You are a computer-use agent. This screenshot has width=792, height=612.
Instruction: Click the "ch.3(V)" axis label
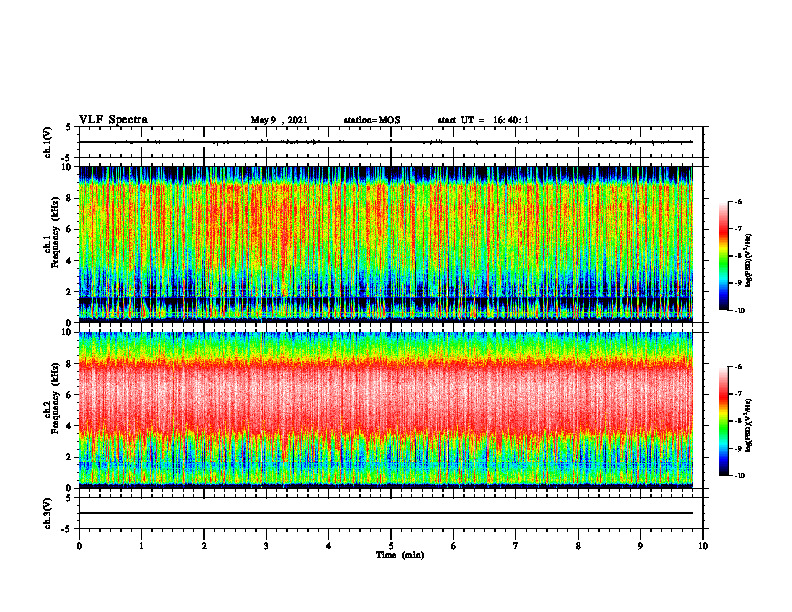tap(48, 513)
